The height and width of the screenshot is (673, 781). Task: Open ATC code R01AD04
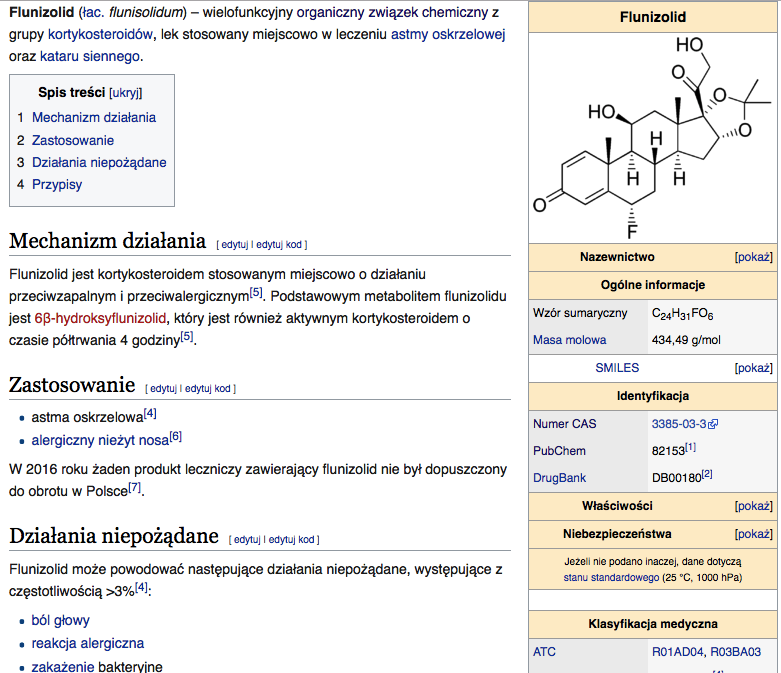(x=677, y=652)
